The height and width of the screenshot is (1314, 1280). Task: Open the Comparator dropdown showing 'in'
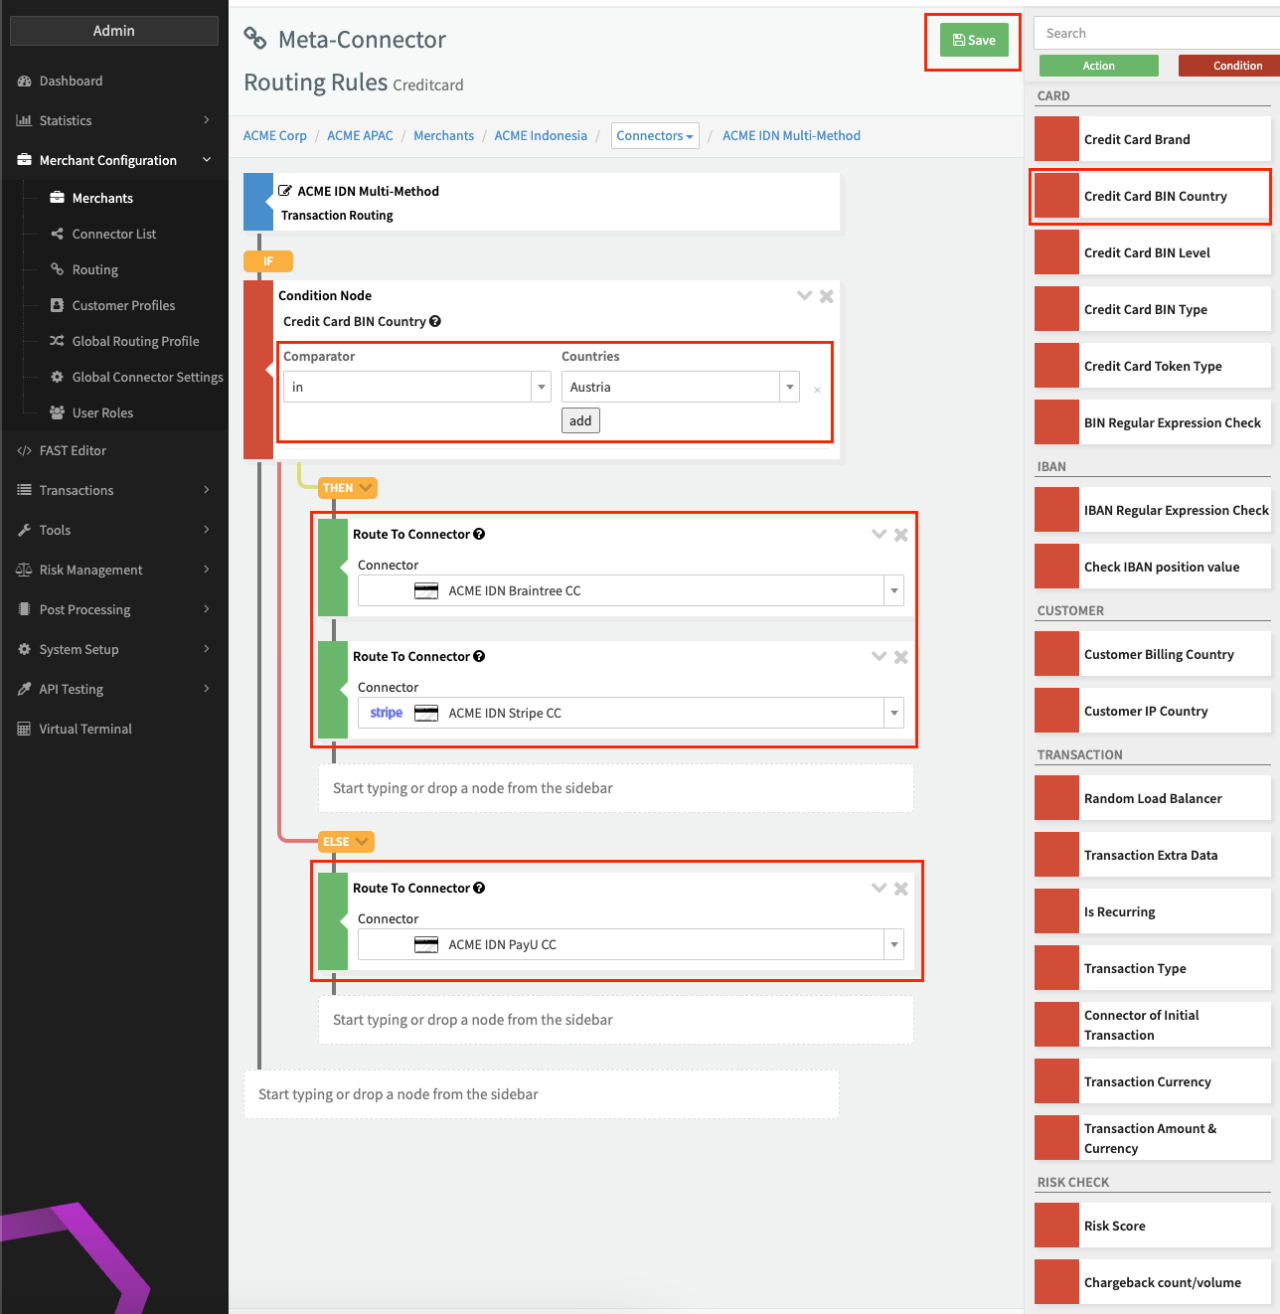point(417,387)
